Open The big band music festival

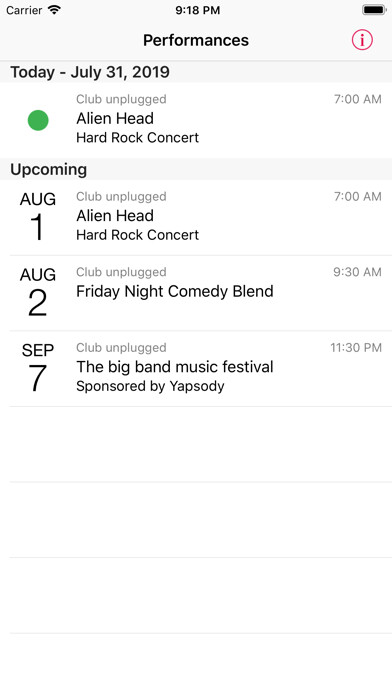(196, 368)
